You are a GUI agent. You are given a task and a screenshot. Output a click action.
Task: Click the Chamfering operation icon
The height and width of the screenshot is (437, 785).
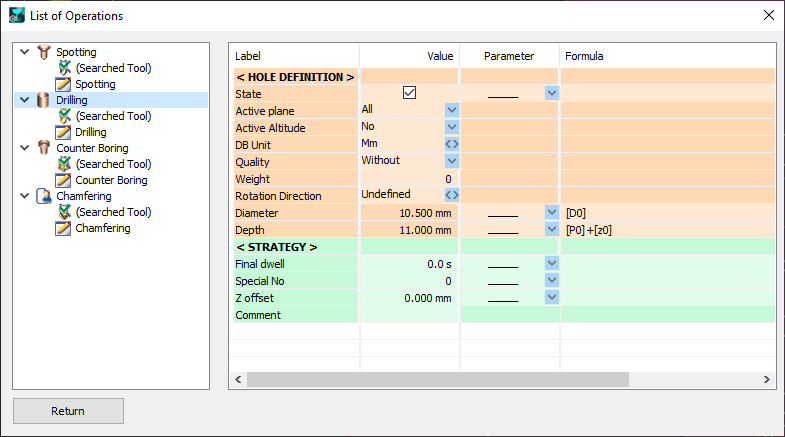(x=43, y=196)
